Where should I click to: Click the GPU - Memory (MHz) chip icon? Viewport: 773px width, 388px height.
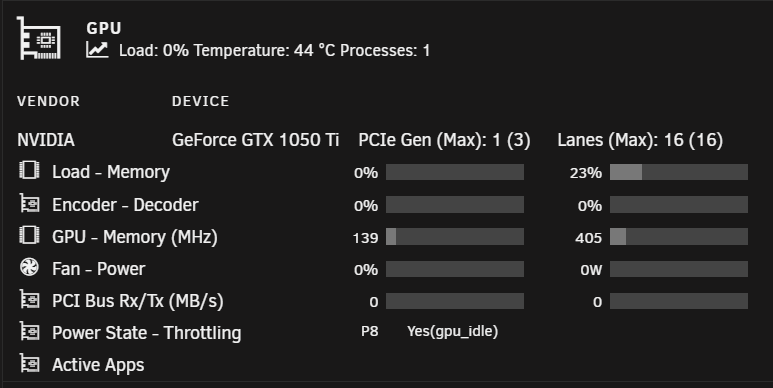pyautogui.click(x=29, y=236)
